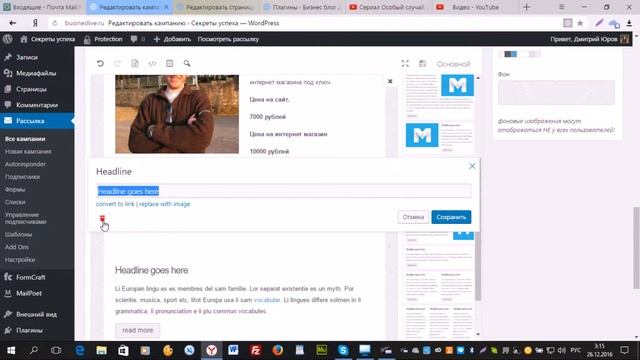640x360 pixels.
Task: Delete the headline with red trash icon
Action: (102, 219)
